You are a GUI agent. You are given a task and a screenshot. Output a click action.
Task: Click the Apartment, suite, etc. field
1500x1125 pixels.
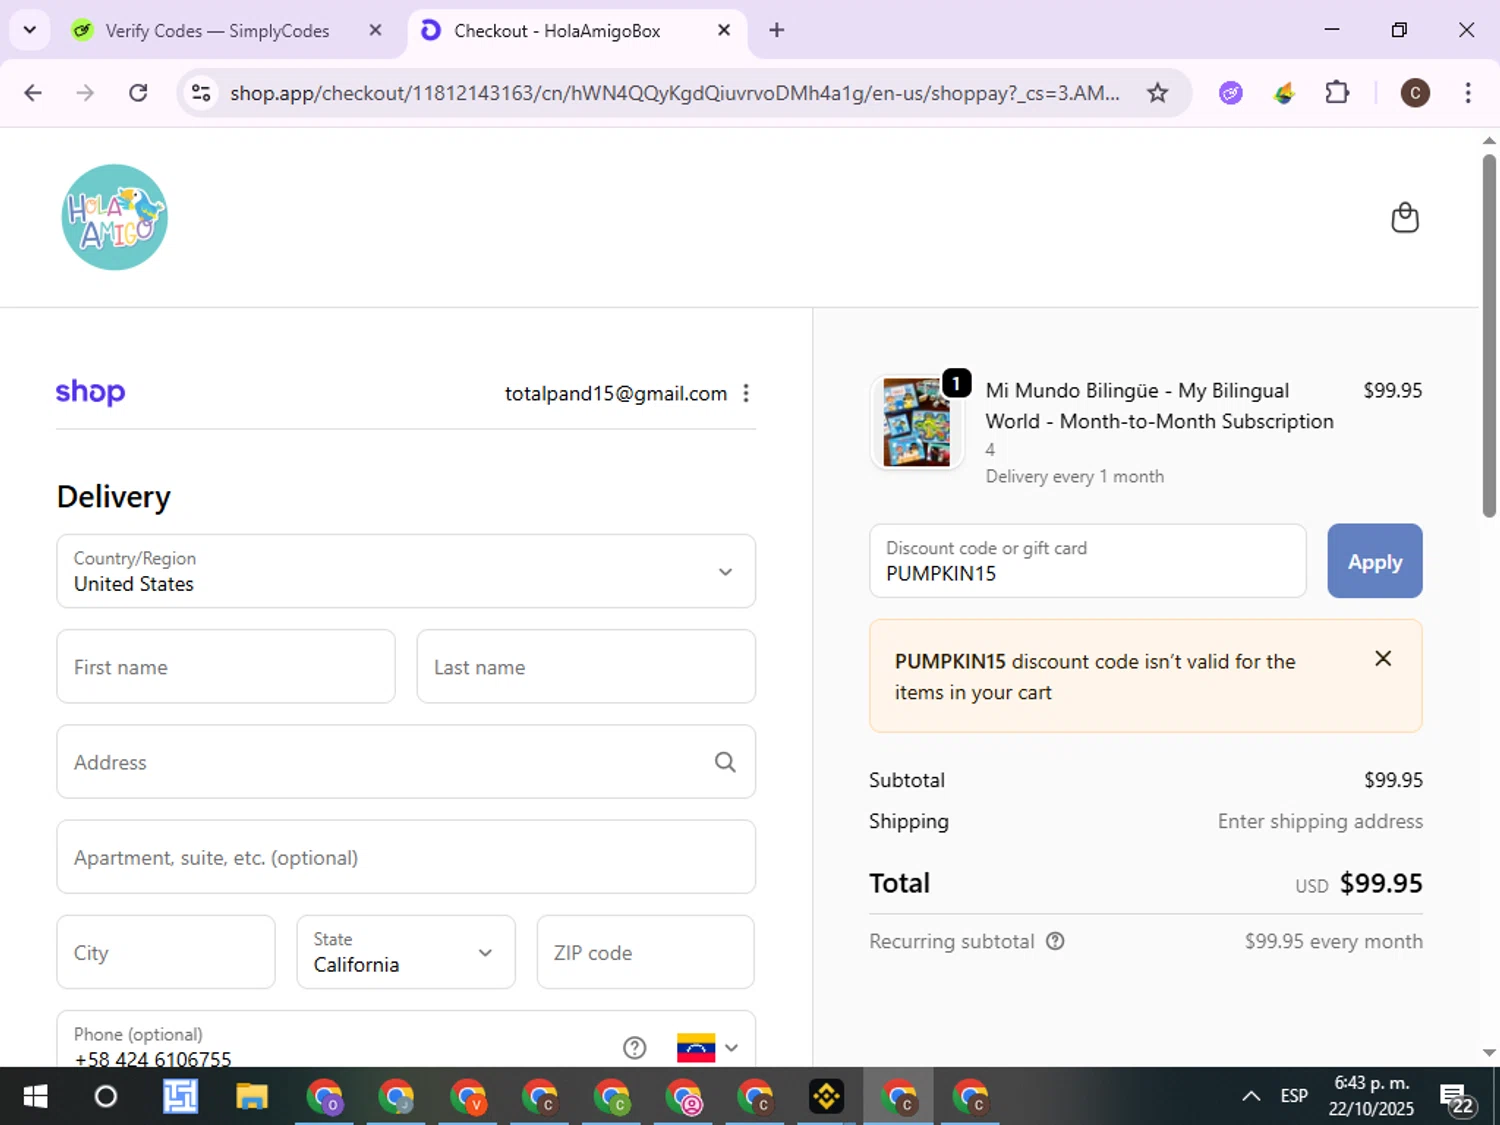pyautogui.click(x=406, y=857)
